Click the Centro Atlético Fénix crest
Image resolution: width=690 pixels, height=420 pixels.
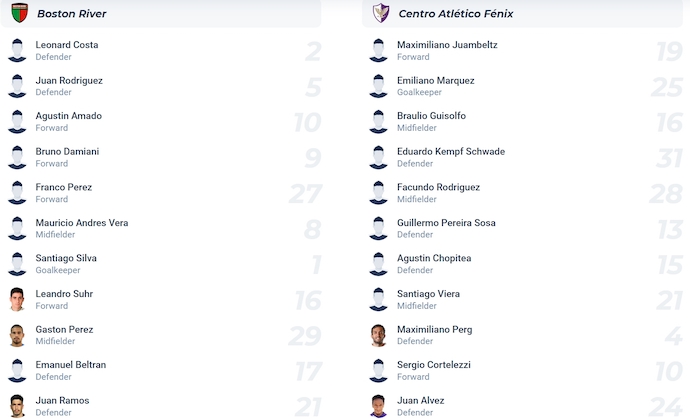click(x=381, y=13)
